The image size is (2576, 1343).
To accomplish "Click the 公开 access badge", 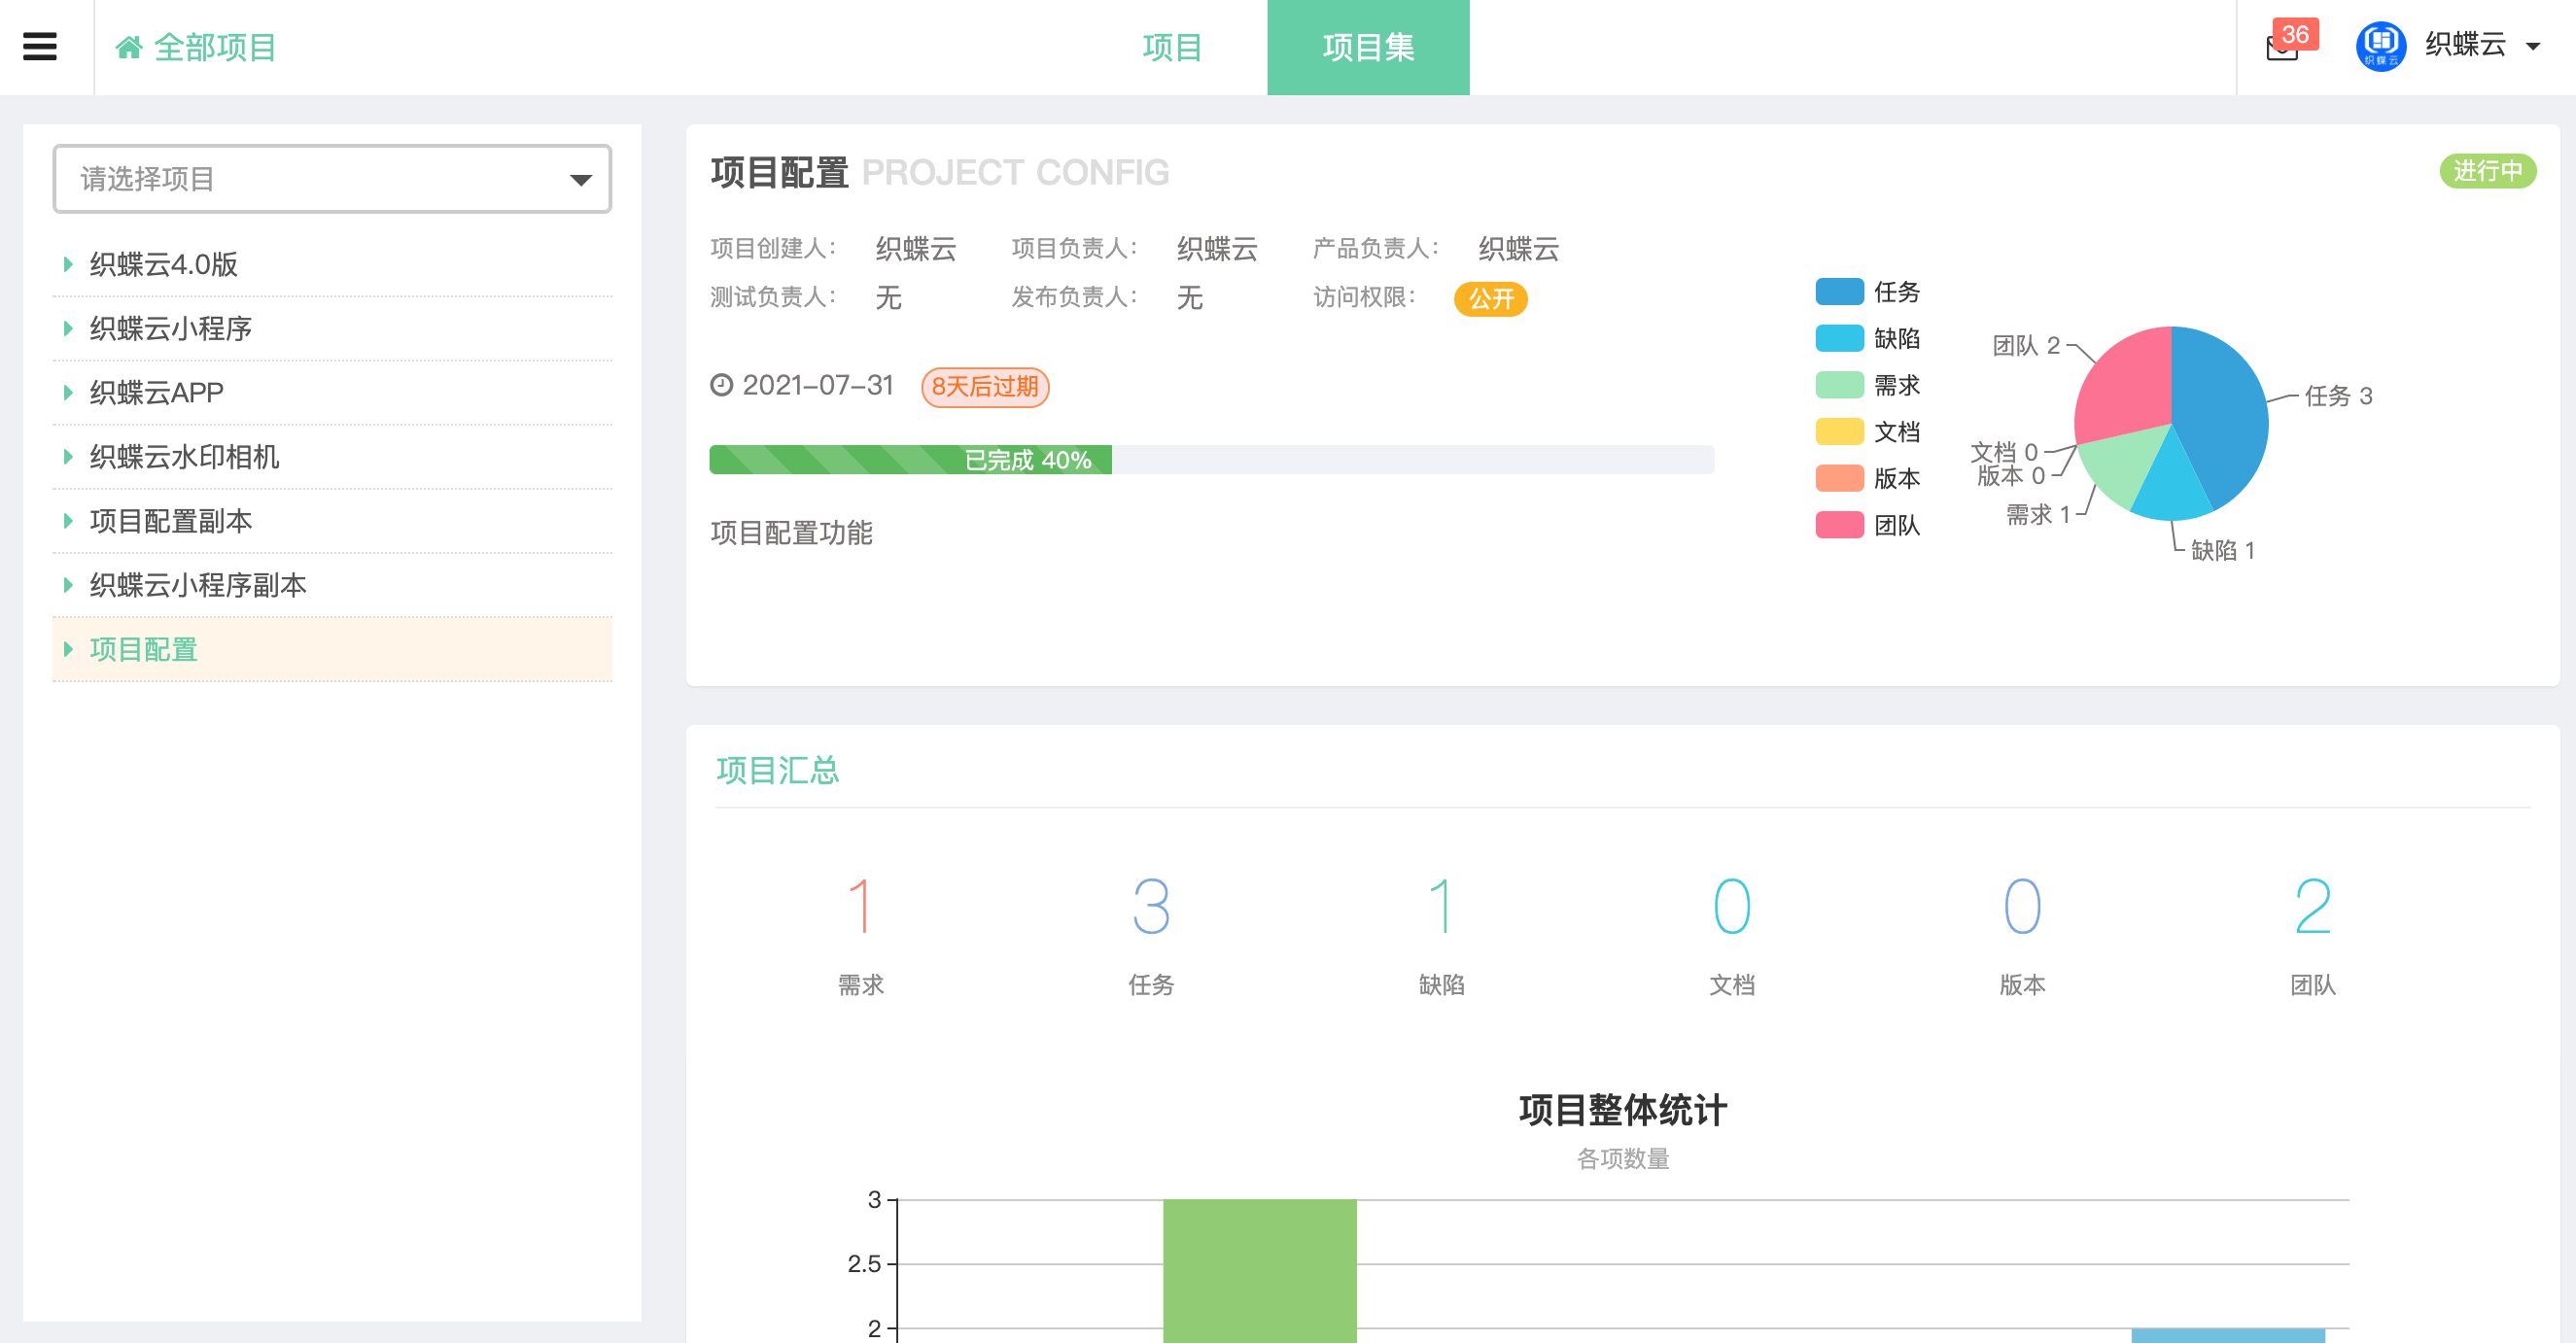I will point(1490,298).
